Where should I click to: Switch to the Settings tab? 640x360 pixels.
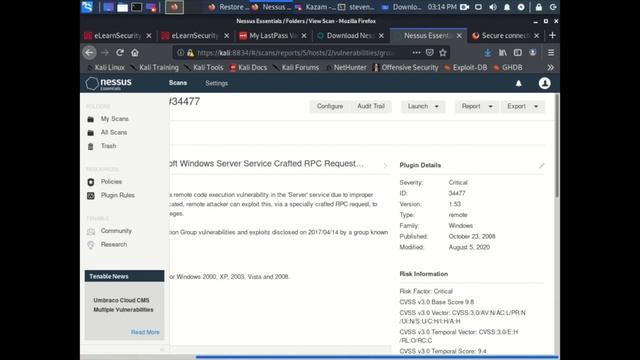coord(216,83)
